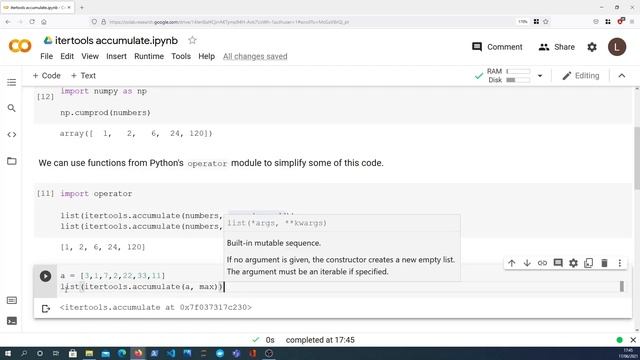
Task: Move the cell up
Action: coord(511,263)
